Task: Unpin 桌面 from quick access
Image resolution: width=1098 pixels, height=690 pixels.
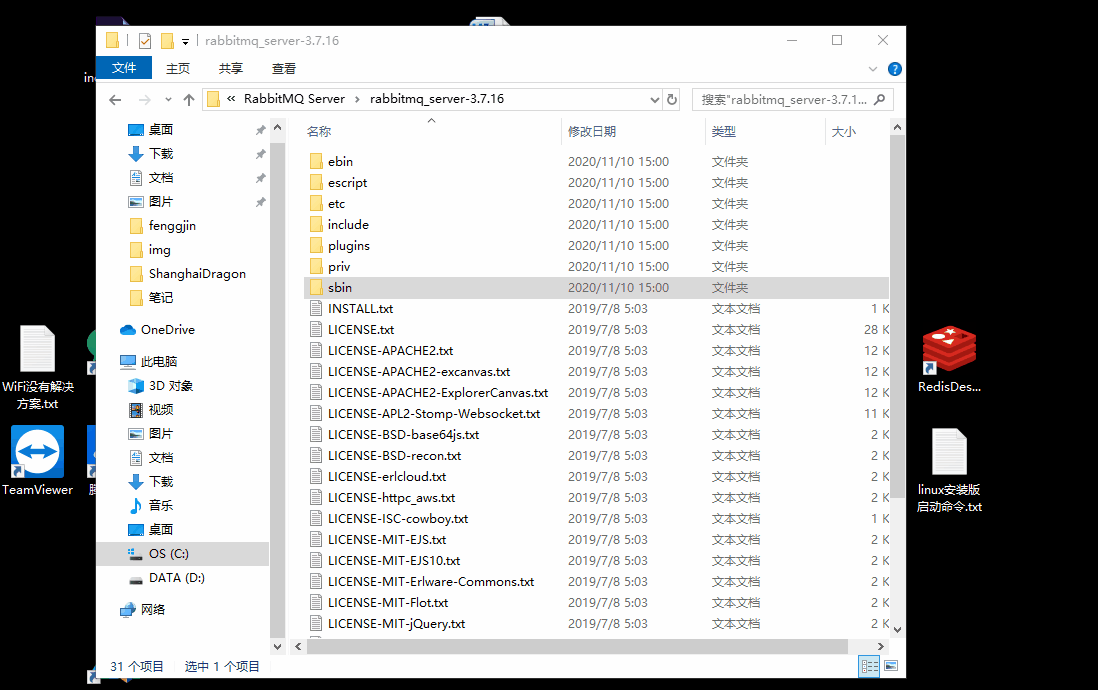Action: coord(260,130)
